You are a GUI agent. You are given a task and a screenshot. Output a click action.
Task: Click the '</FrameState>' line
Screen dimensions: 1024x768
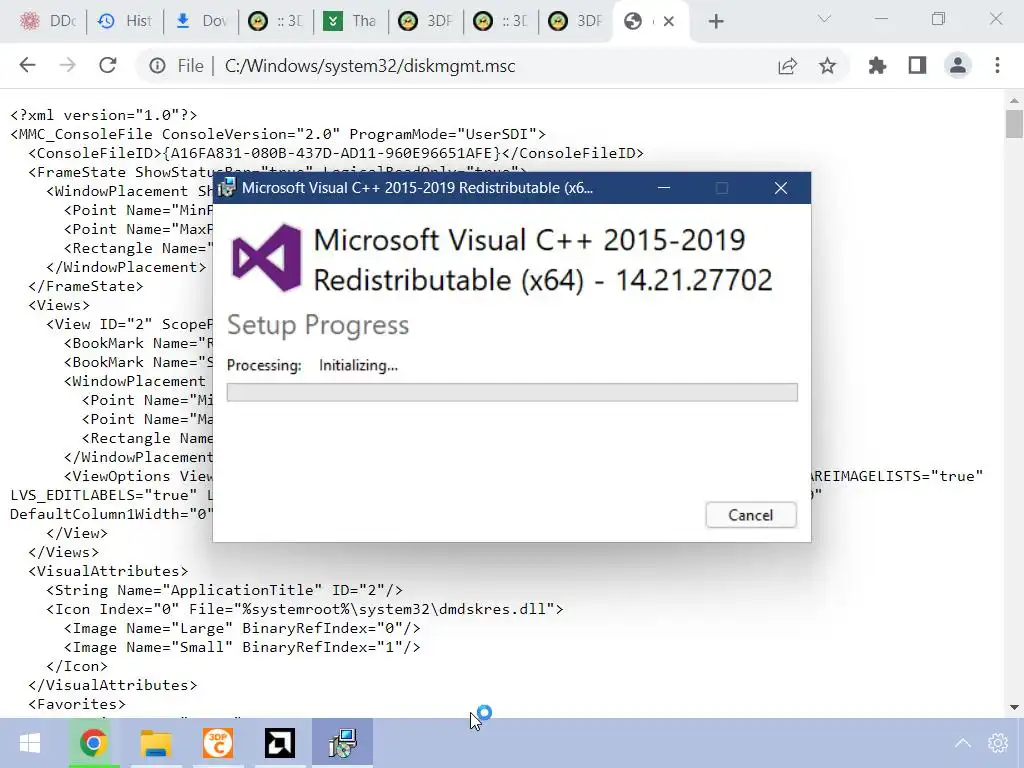(x=86, y=287)
